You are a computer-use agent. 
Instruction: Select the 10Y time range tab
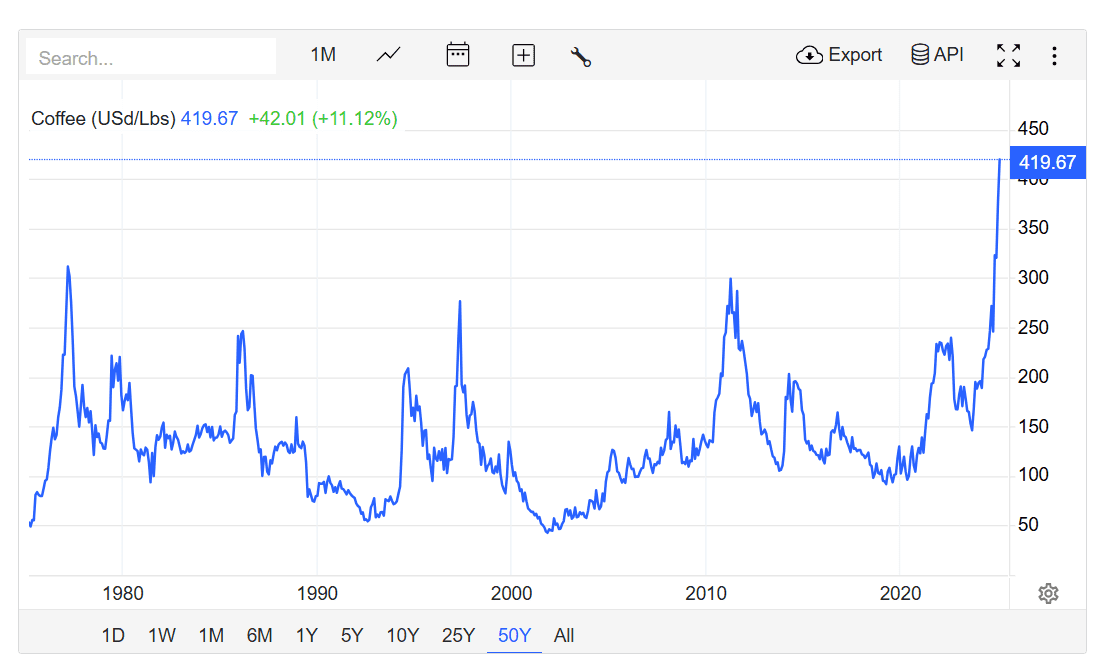(x=403, y=636)
